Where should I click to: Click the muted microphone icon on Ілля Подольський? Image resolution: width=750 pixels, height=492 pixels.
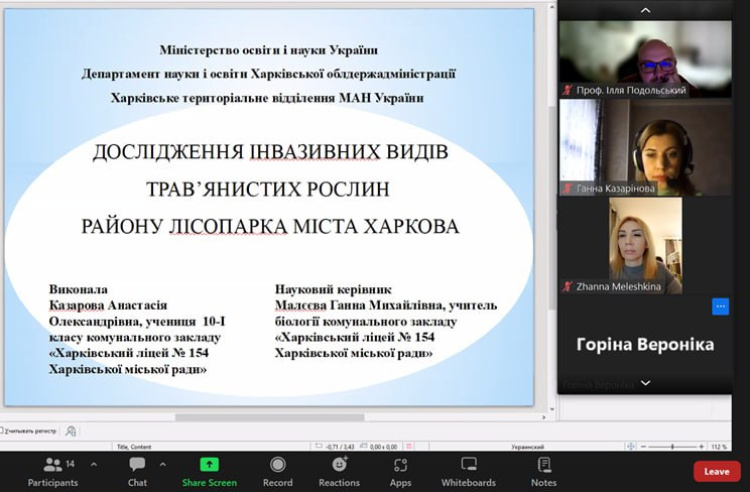pyautogui.click(x=567, y=90)
